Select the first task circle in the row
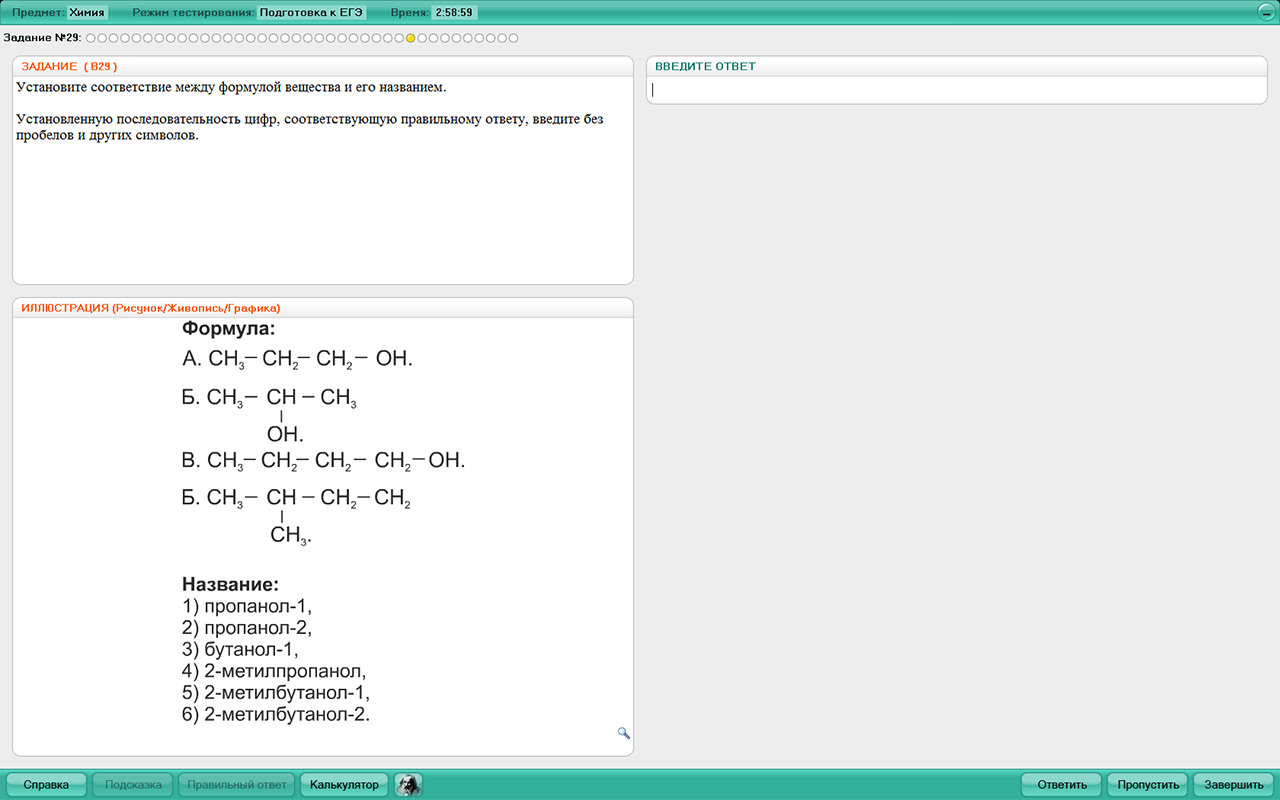The width and height of the screenshot is (1280, 800). 90,38
